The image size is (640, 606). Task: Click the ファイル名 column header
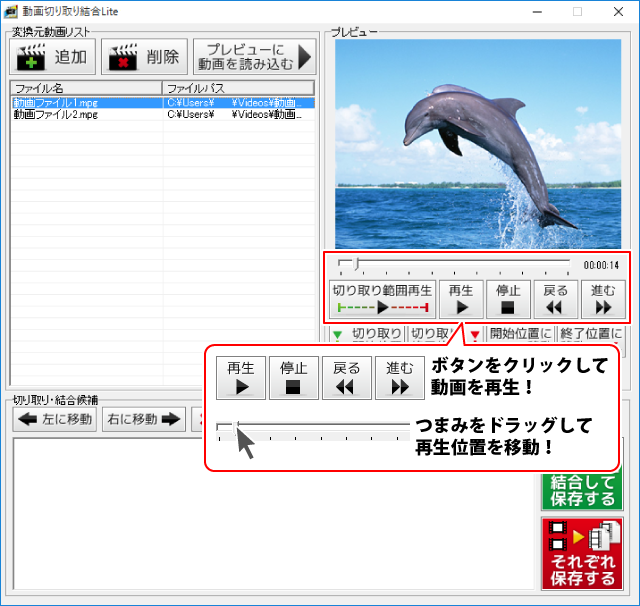click(86, 88)
